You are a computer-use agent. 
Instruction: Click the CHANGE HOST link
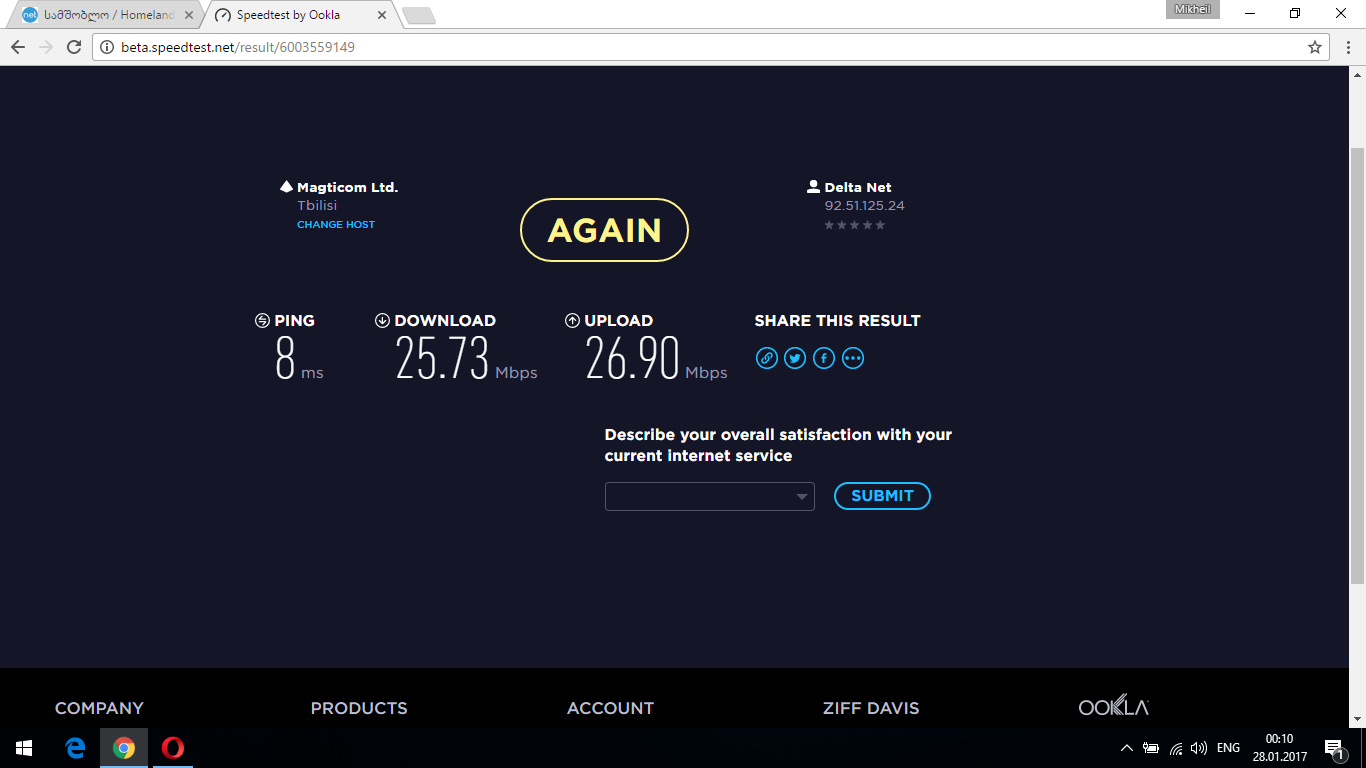336,225
